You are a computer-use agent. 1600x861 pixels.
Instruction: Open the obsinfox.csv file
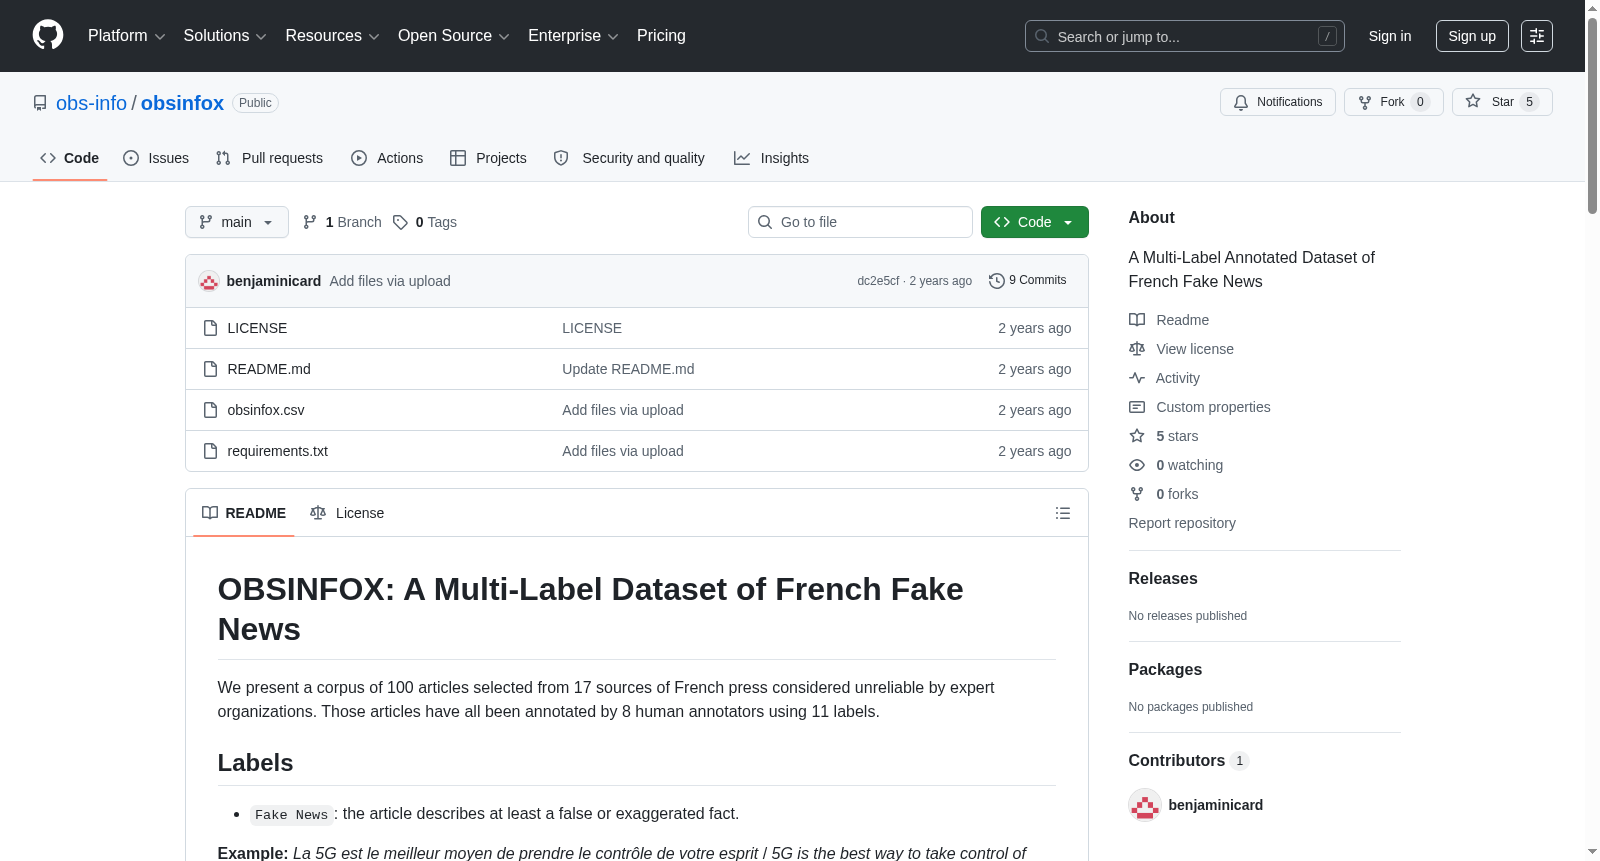pyautogui.click(x=266, y=410)
